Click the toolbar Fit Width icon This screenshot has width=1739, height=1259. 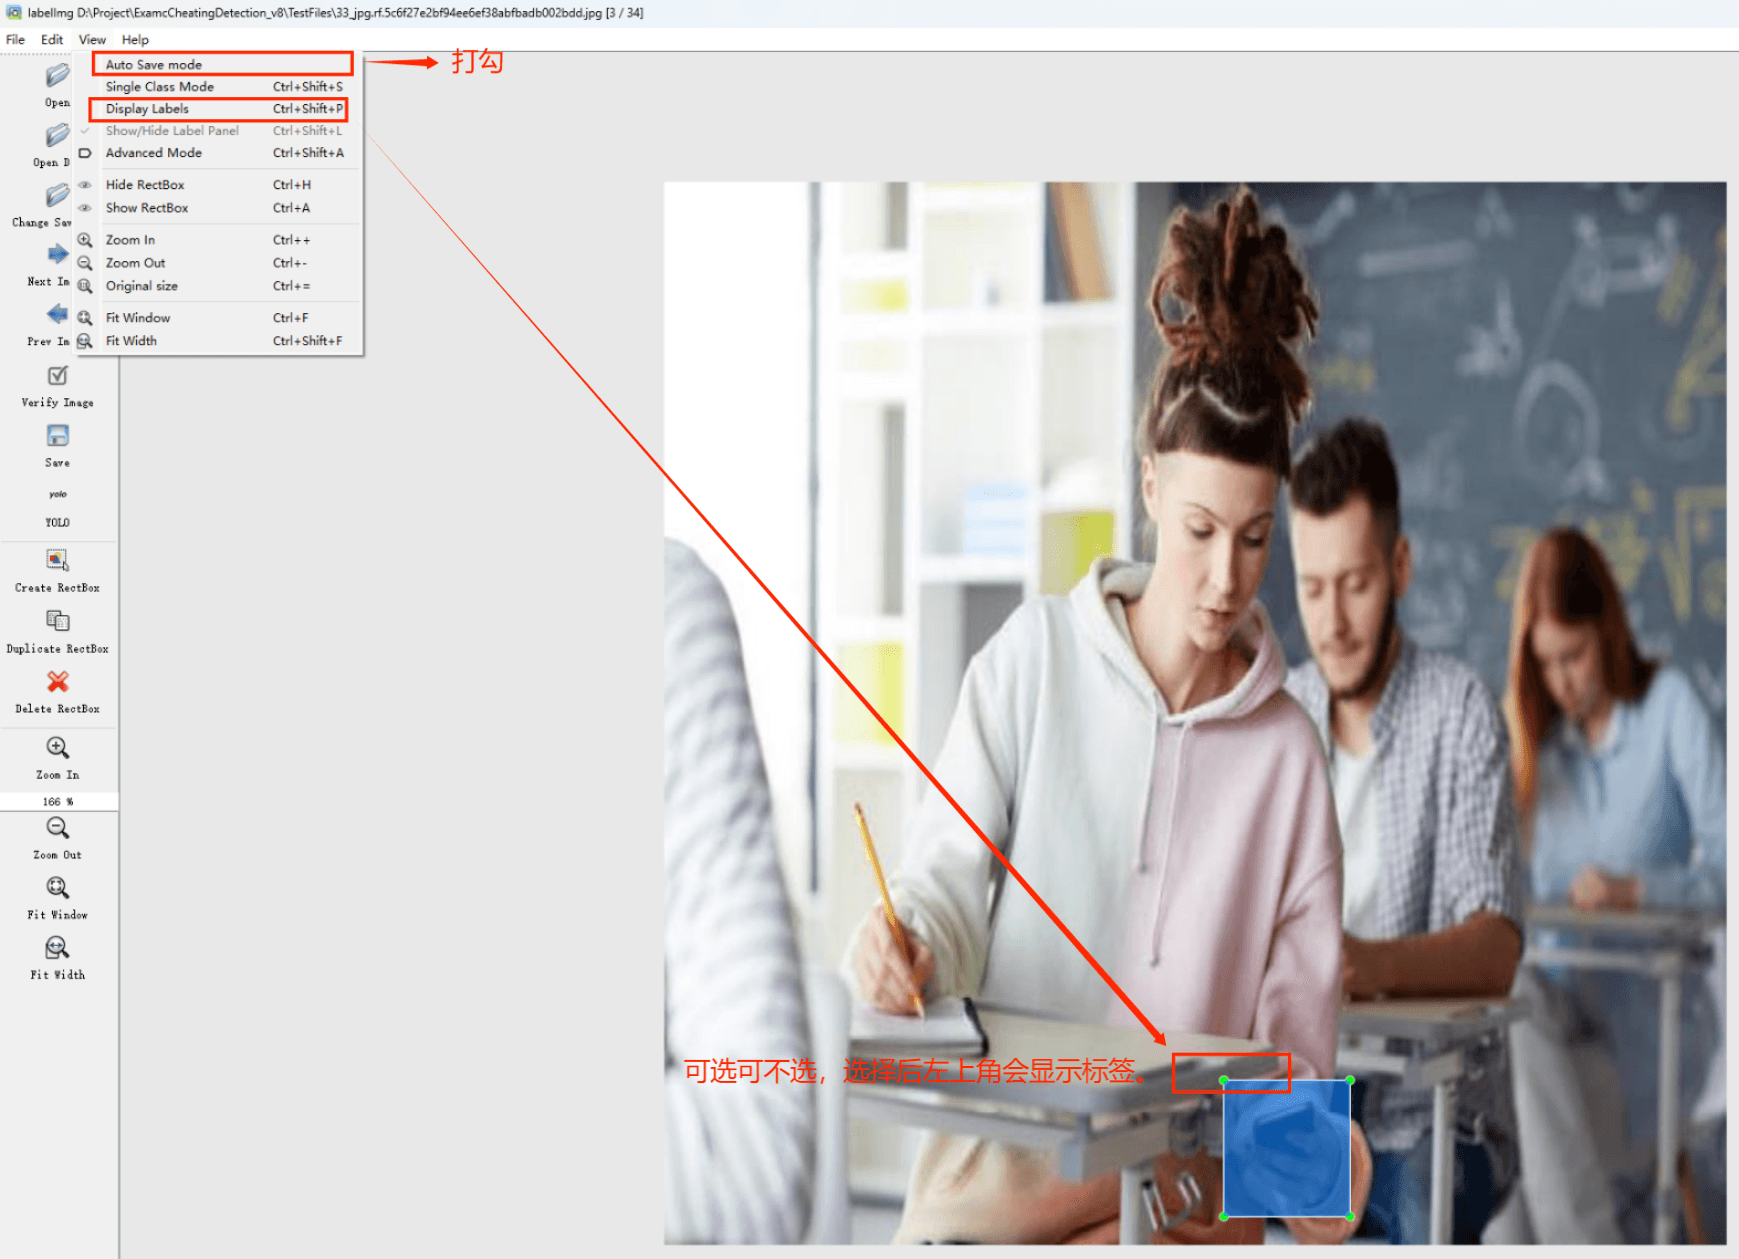(57, 948)
